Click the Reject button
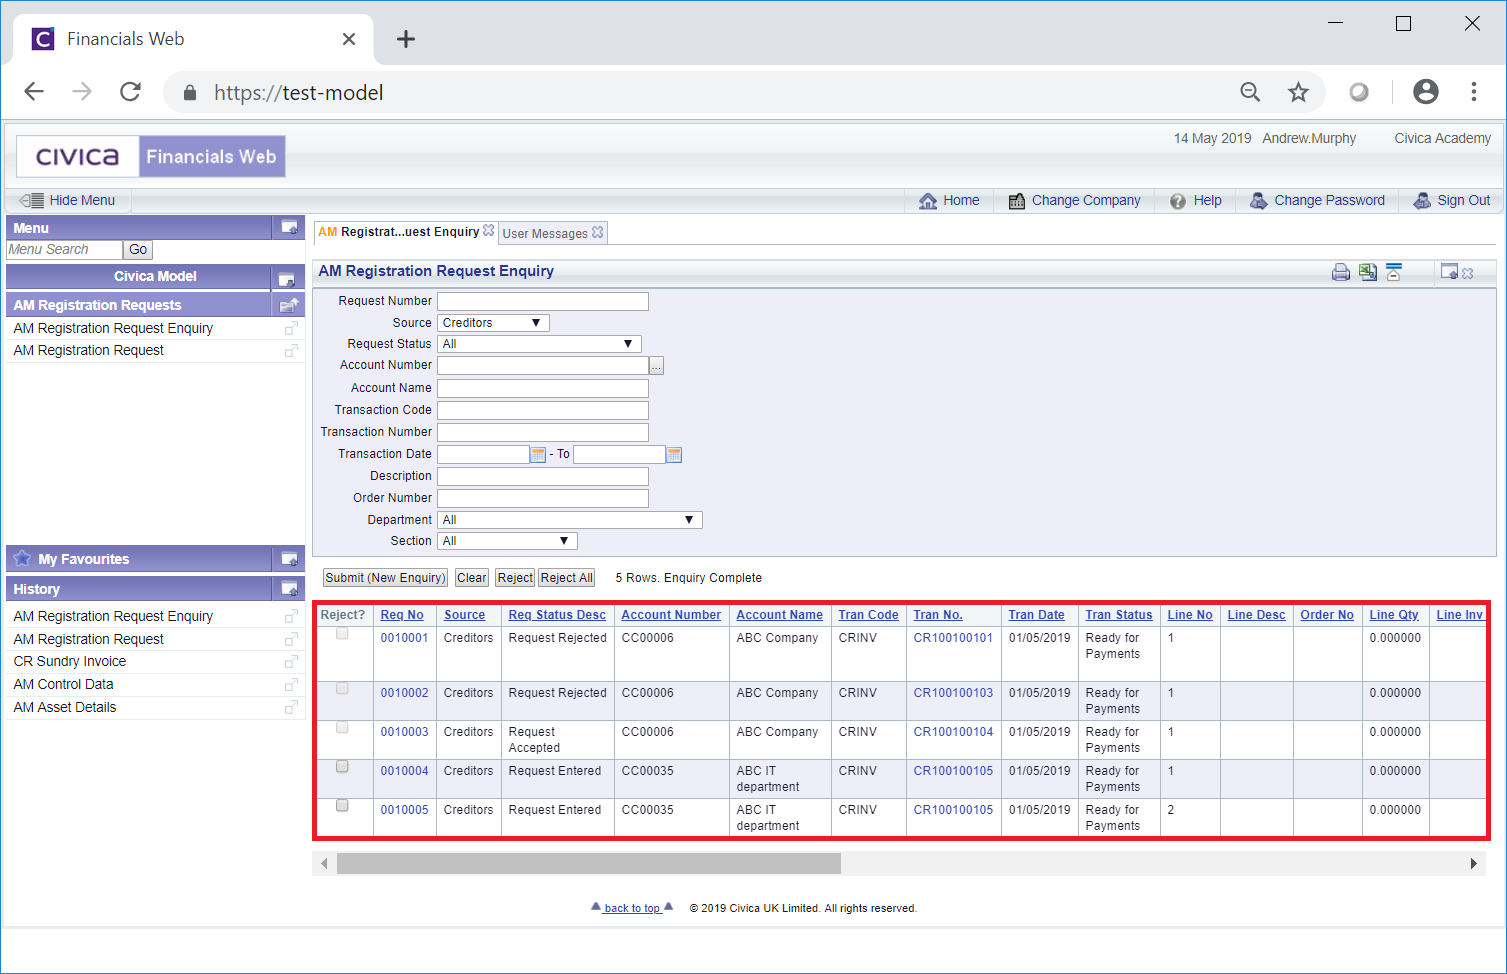 coord(515,578)
